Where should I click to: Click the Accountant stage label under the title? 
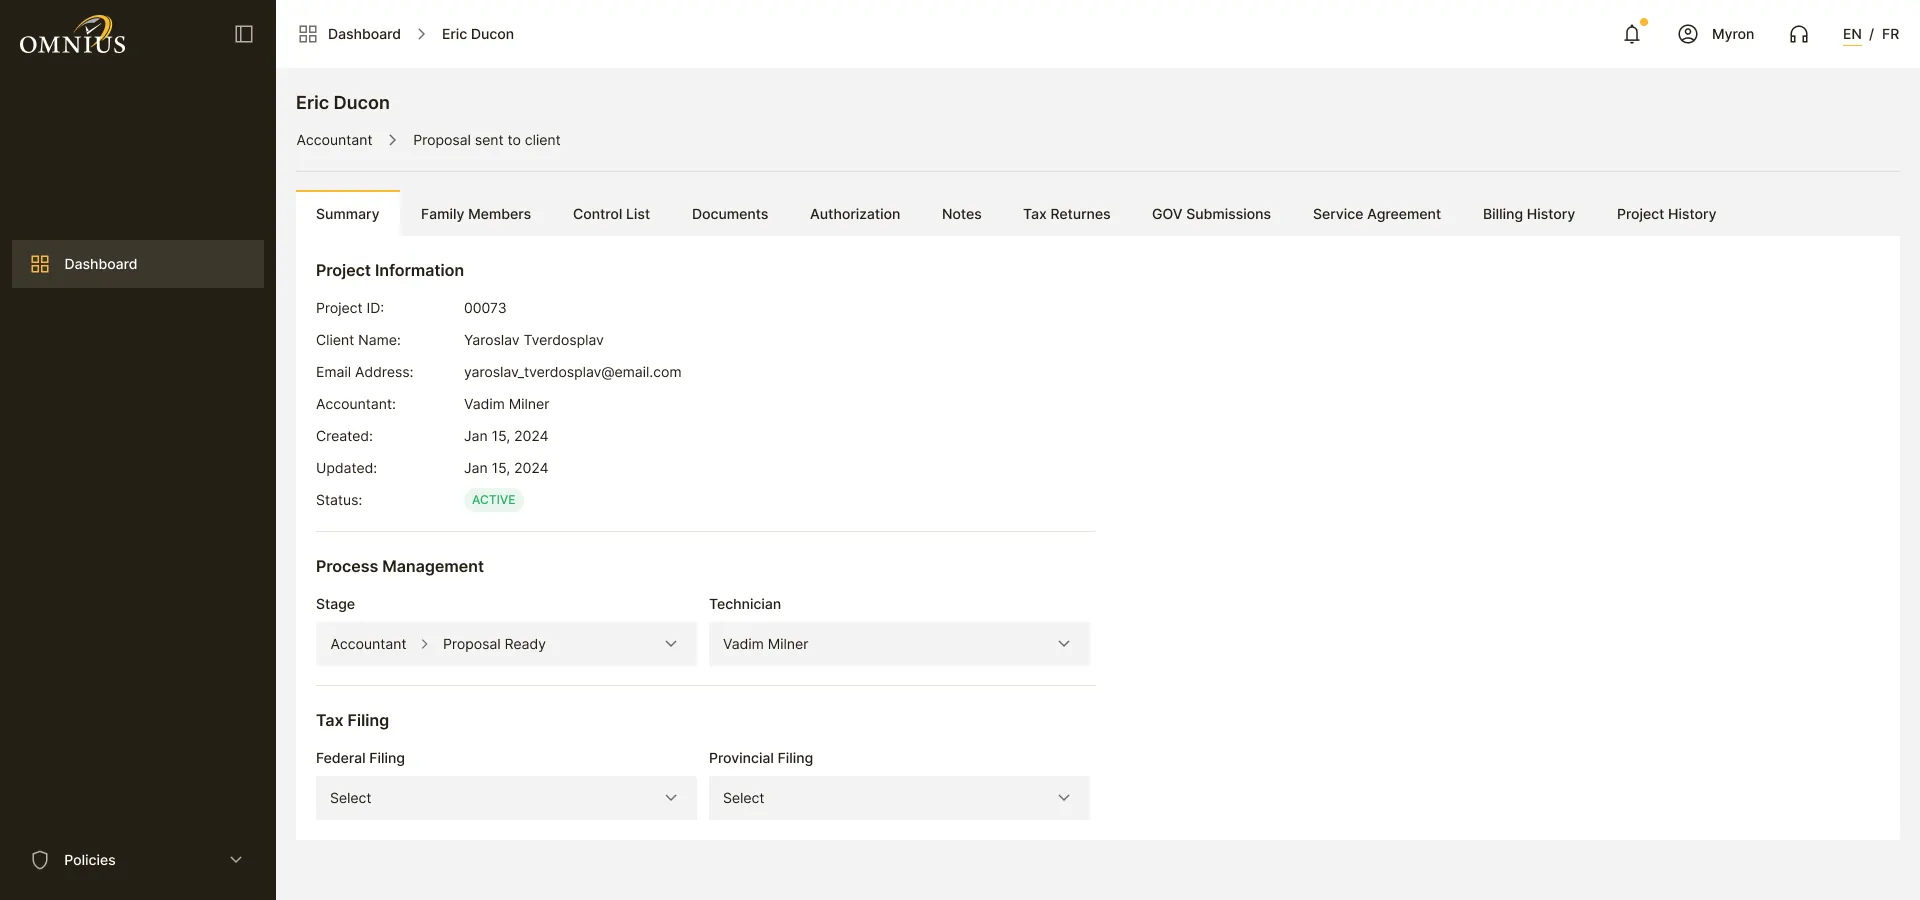(334, 140)
